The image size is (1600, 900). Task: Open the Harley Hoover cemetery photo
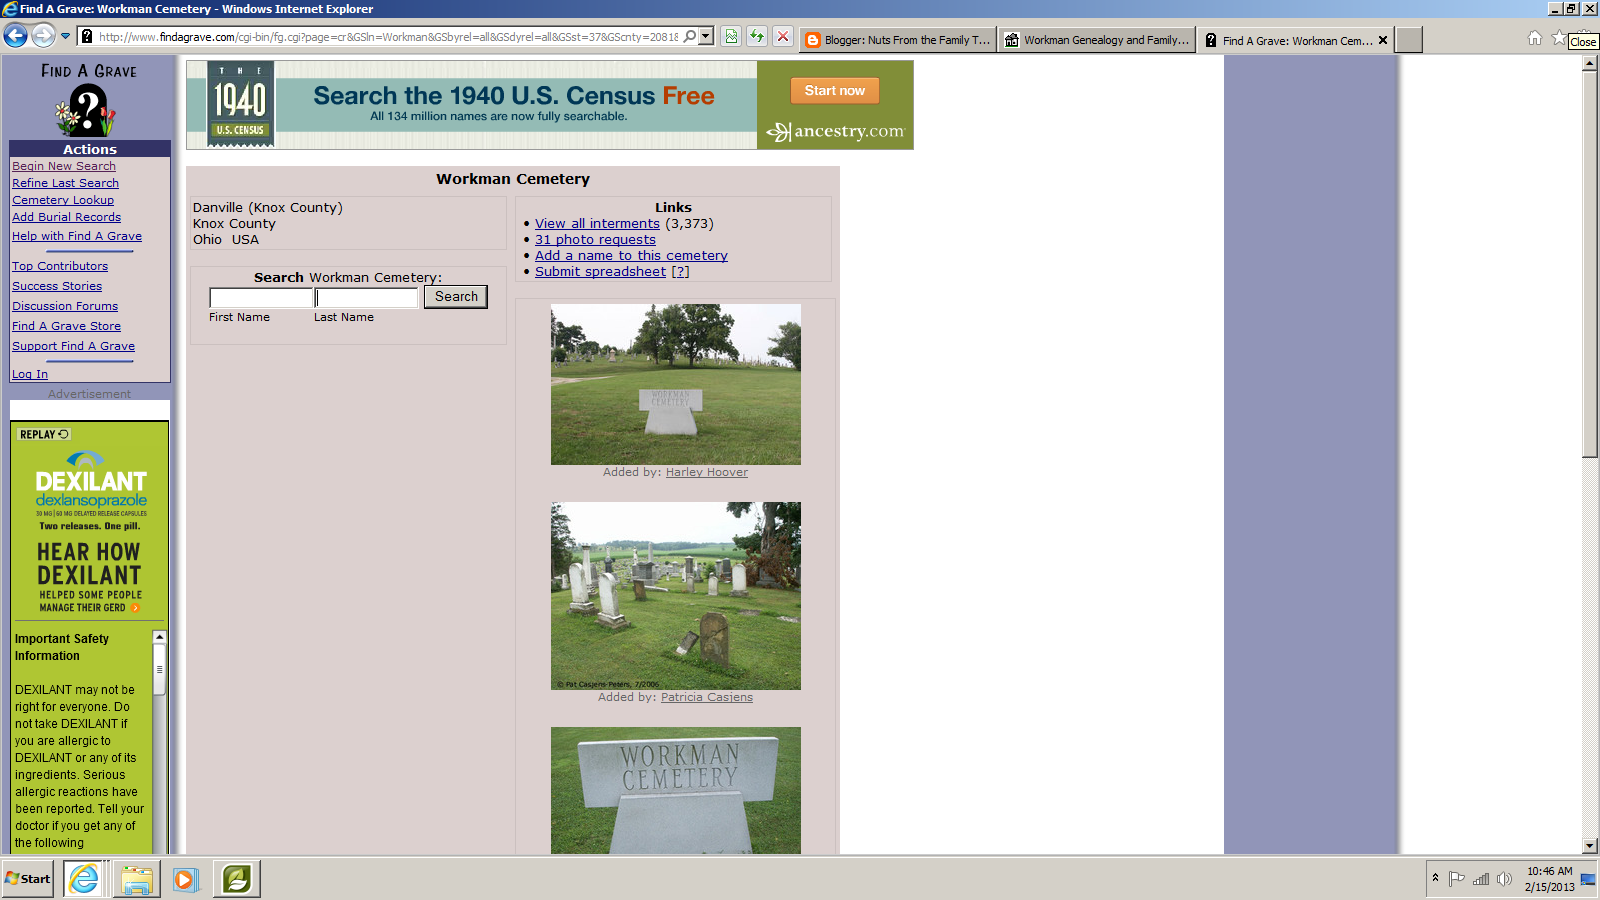(674, 385)
